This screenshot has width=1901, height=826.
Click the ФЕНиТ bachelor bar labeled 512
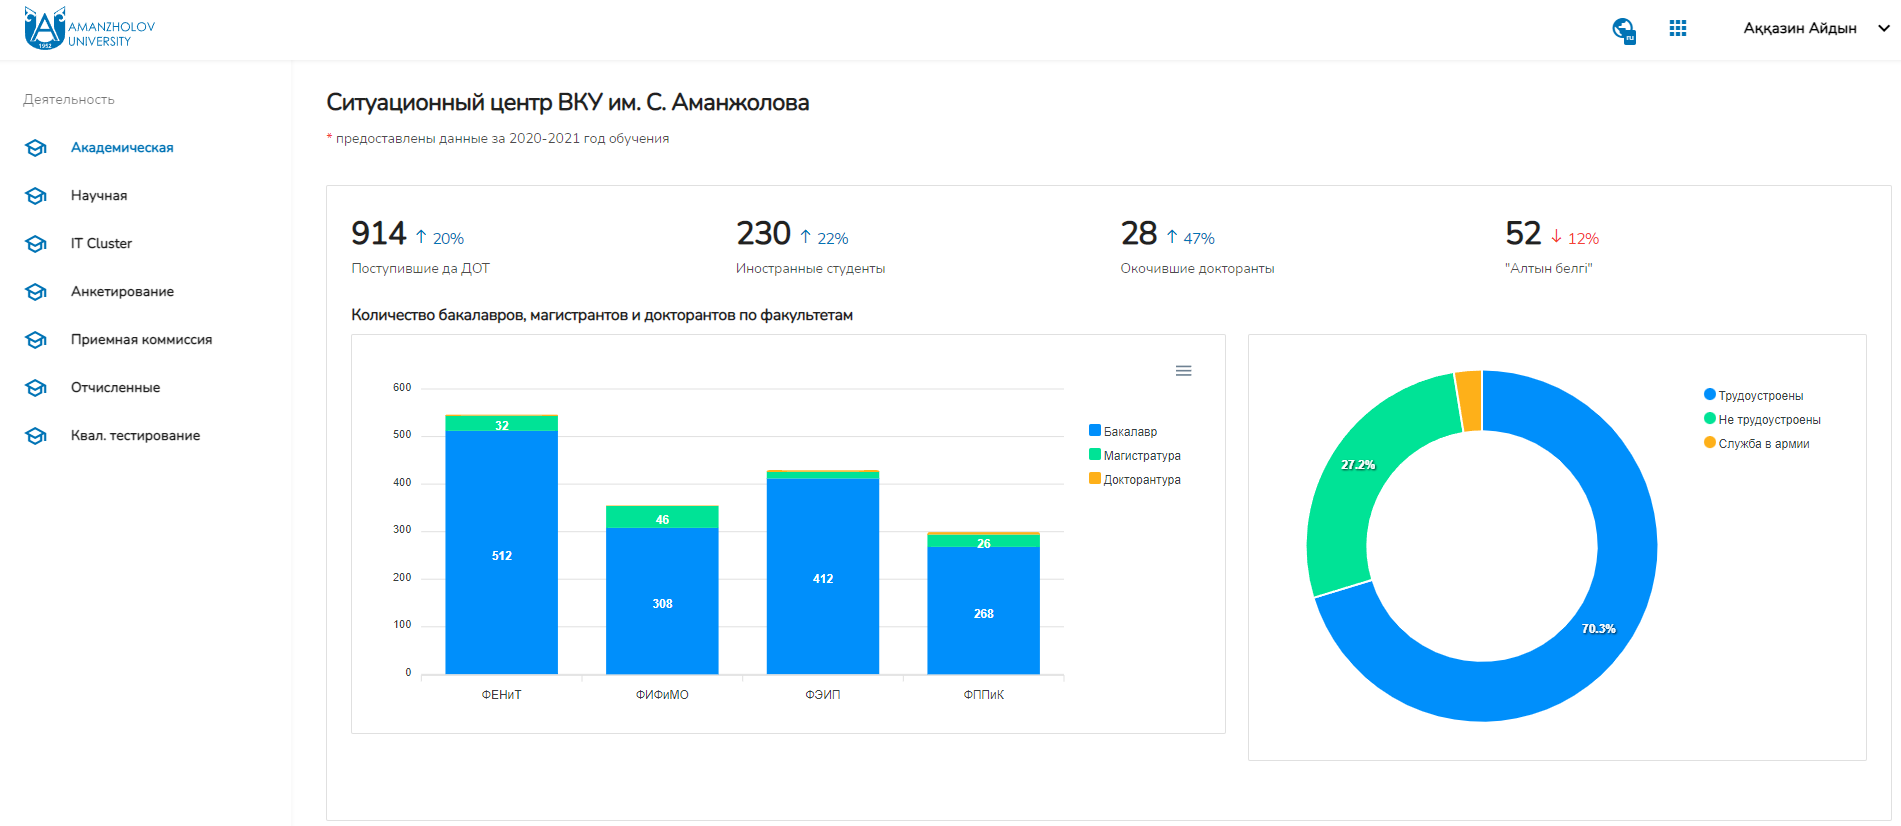click(501, 555)
